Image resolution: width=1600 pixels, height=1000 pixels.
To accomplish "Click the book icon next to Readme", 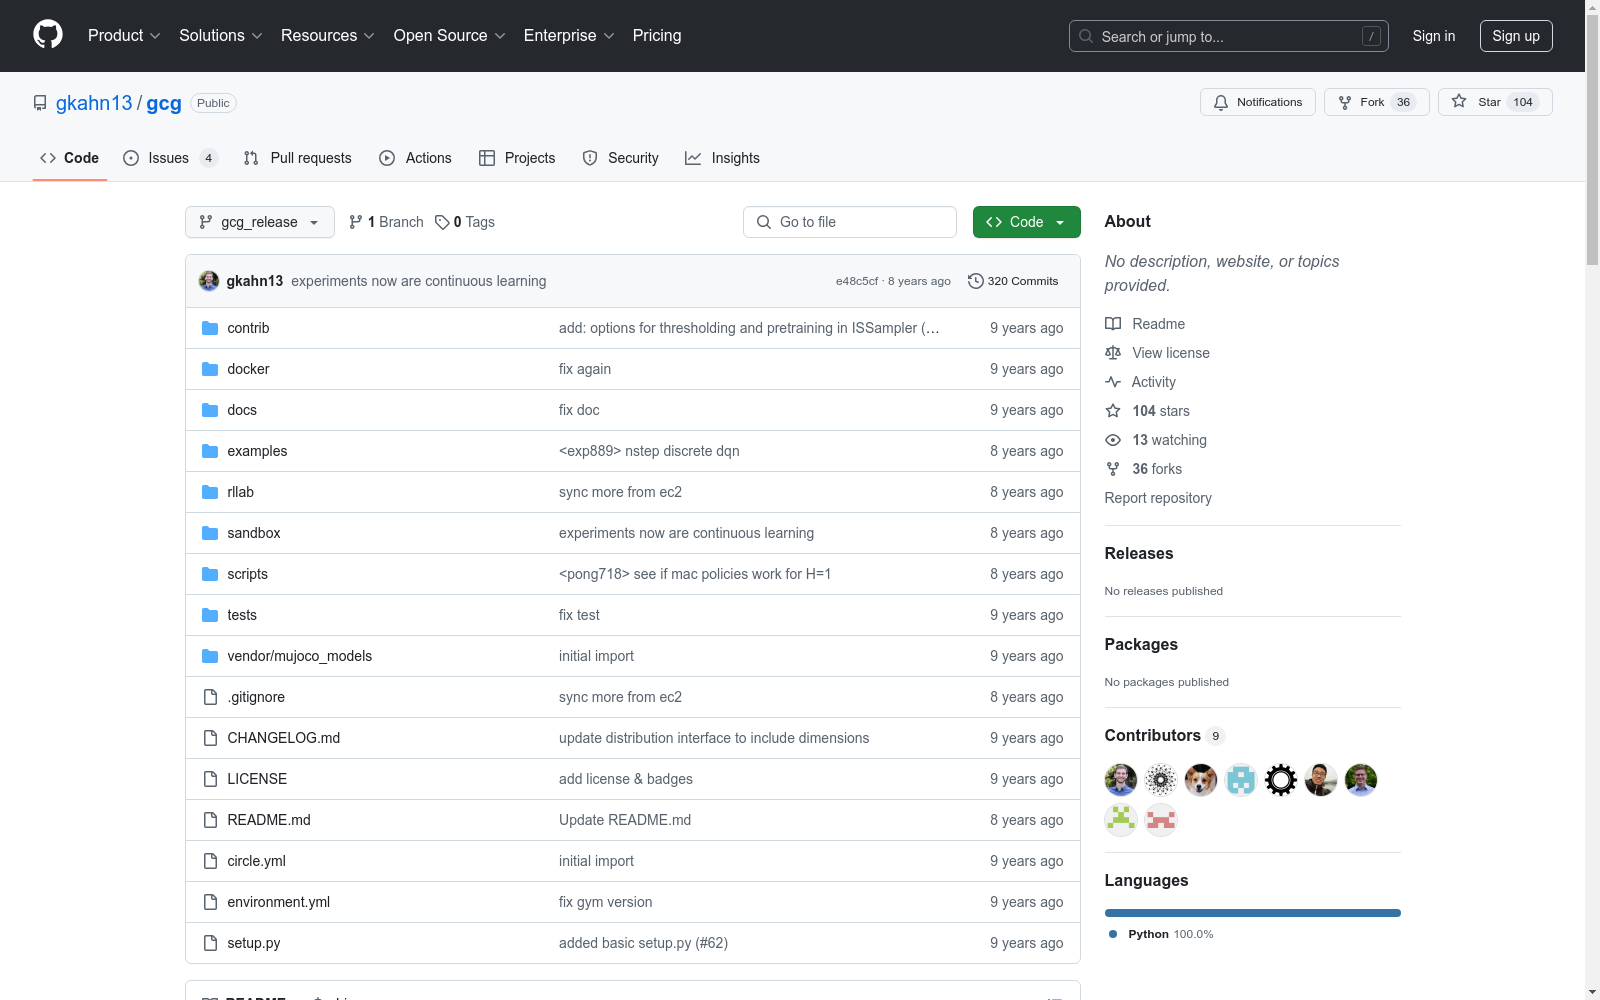I will [1113, 324].
